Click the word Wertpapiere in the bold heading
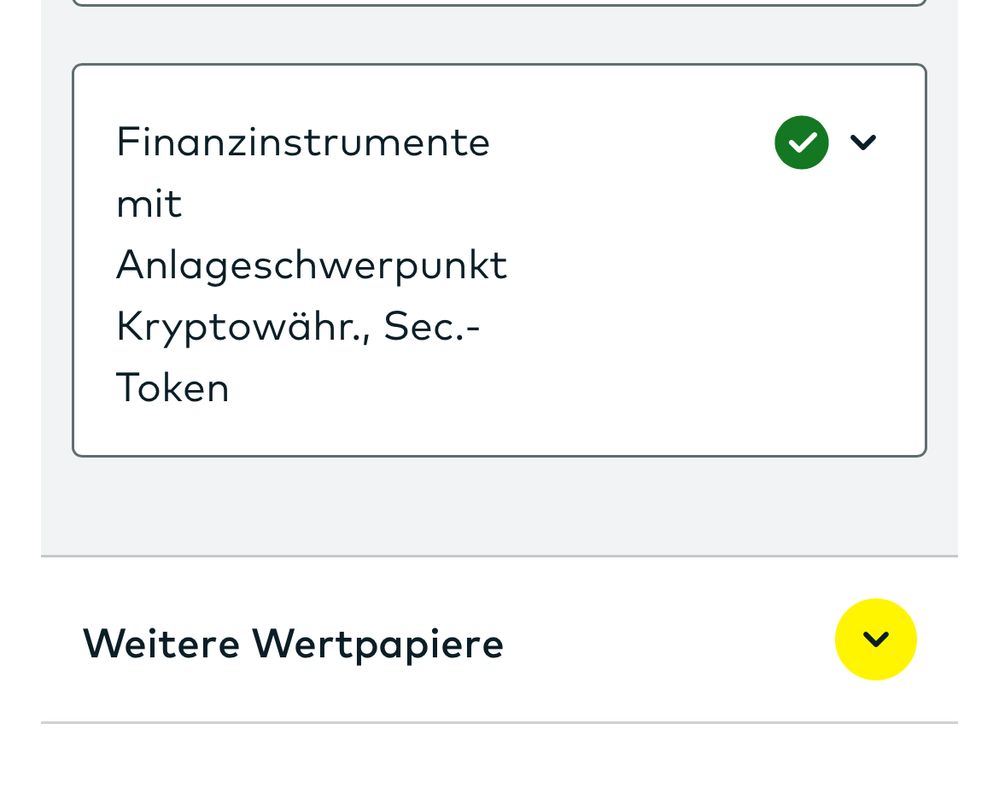This screenshot has width=999, height=793. pyautogui.click(x=377, y=644)
